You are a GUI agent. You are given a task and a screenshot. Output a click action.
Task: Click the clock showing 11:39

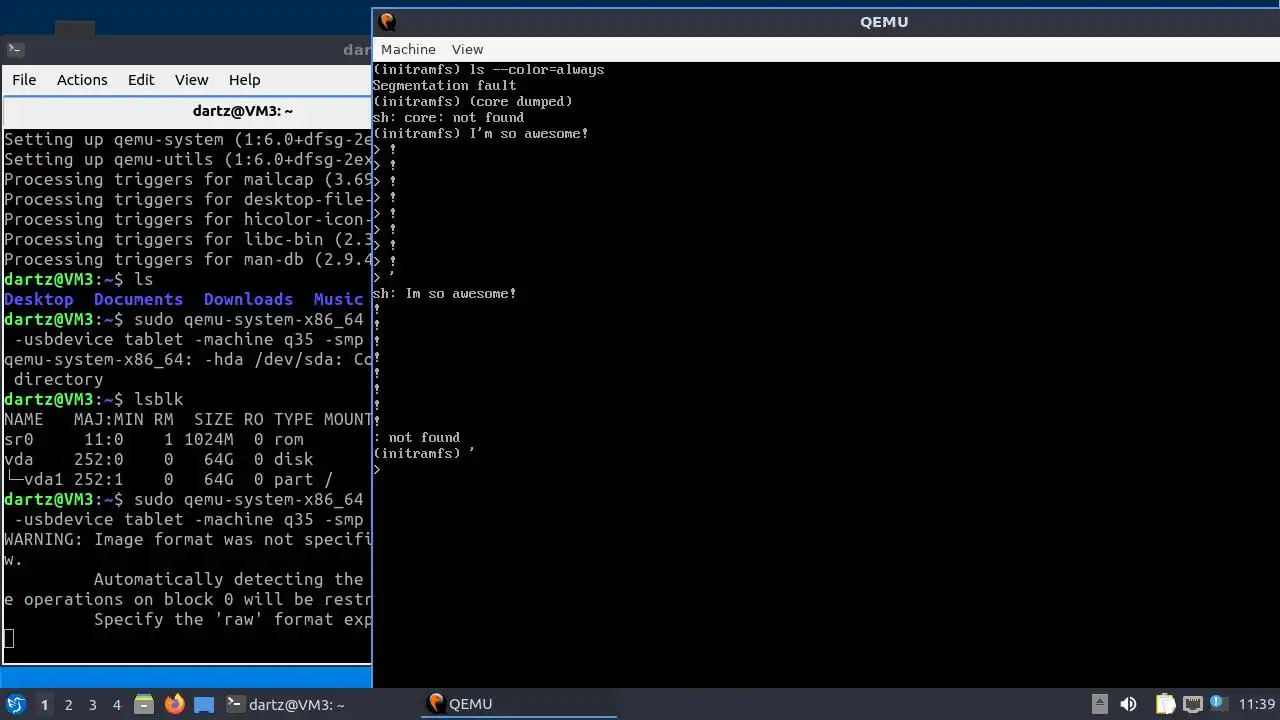(1256, 704)
